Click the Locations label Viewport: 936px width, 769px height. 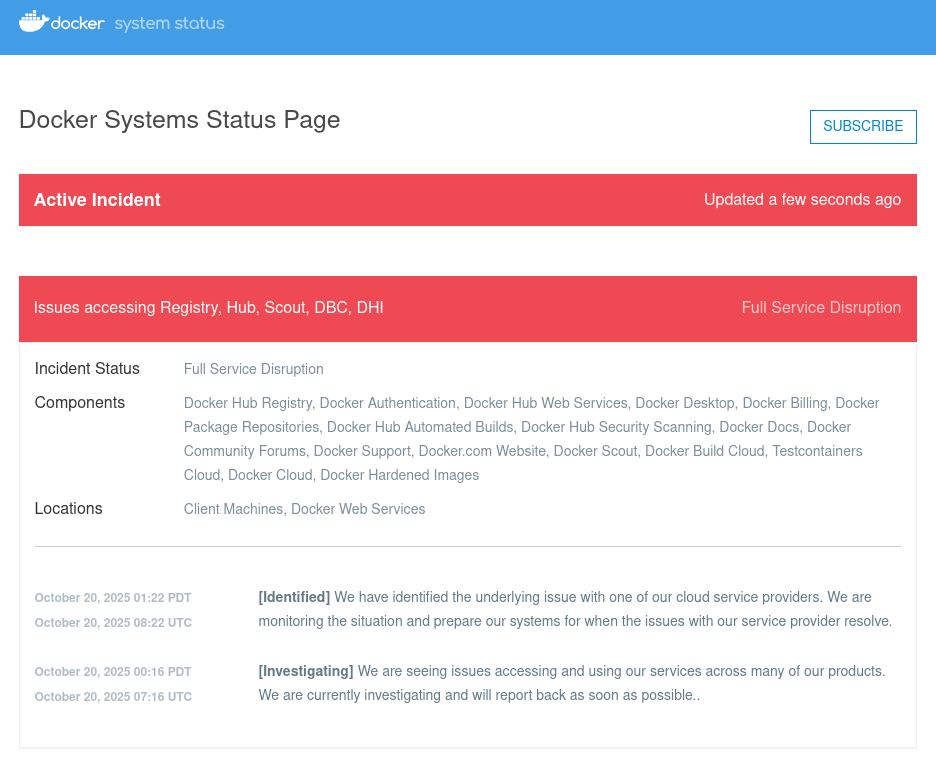pos(68,509)
